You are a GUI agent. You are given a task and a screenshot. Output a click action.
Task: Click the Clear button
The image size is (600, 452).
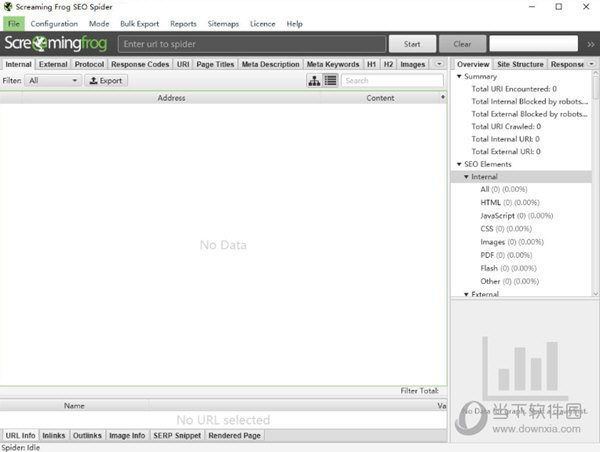coord(462,44)
